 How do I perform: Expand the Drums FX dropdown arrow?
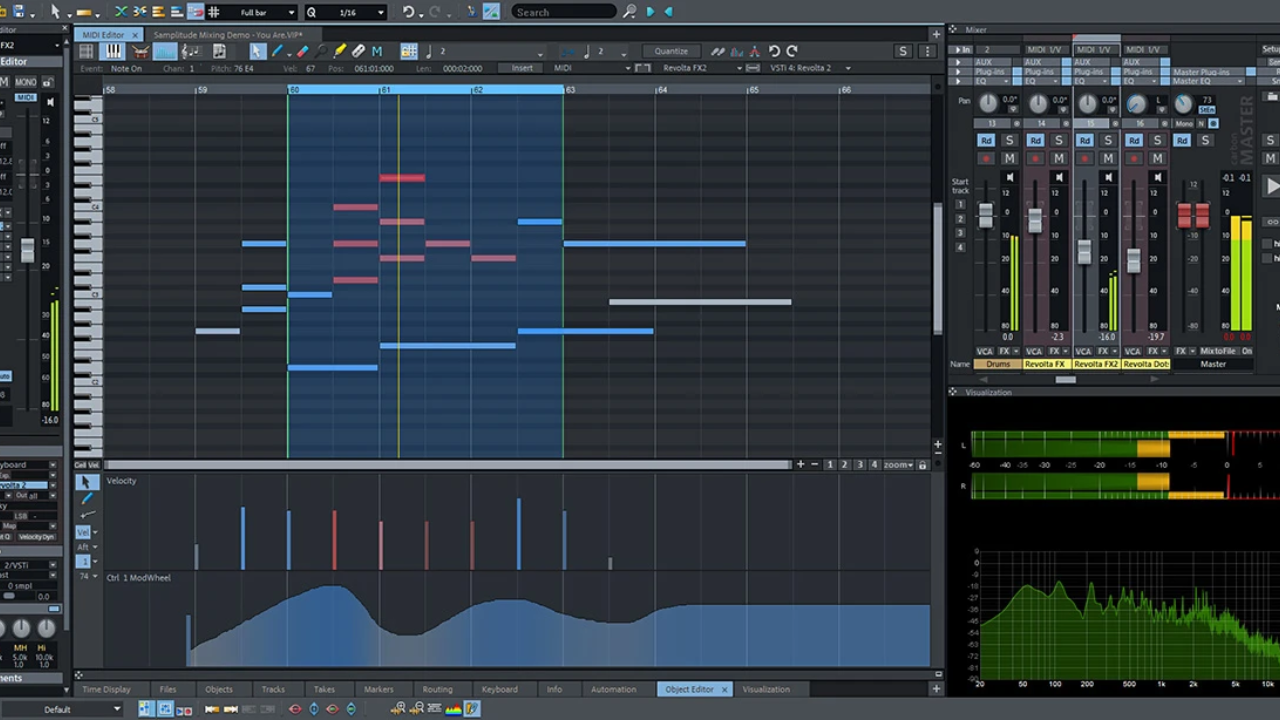pyautogui.click(x=1016, y=352)
